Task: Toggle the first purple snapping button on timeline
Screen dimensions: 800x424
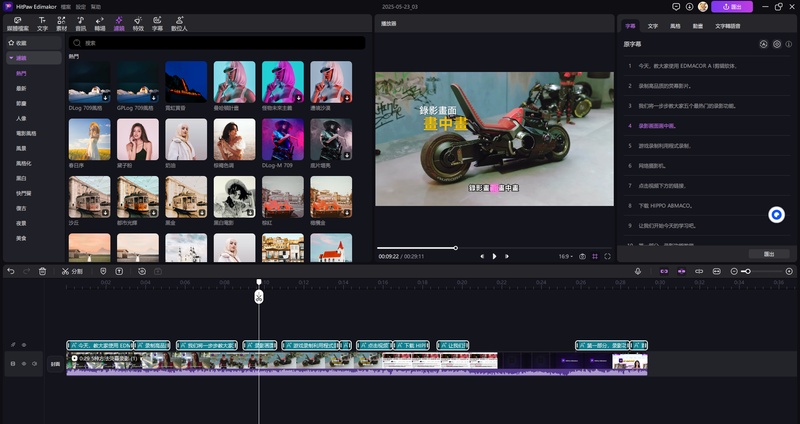Action: 664,271
